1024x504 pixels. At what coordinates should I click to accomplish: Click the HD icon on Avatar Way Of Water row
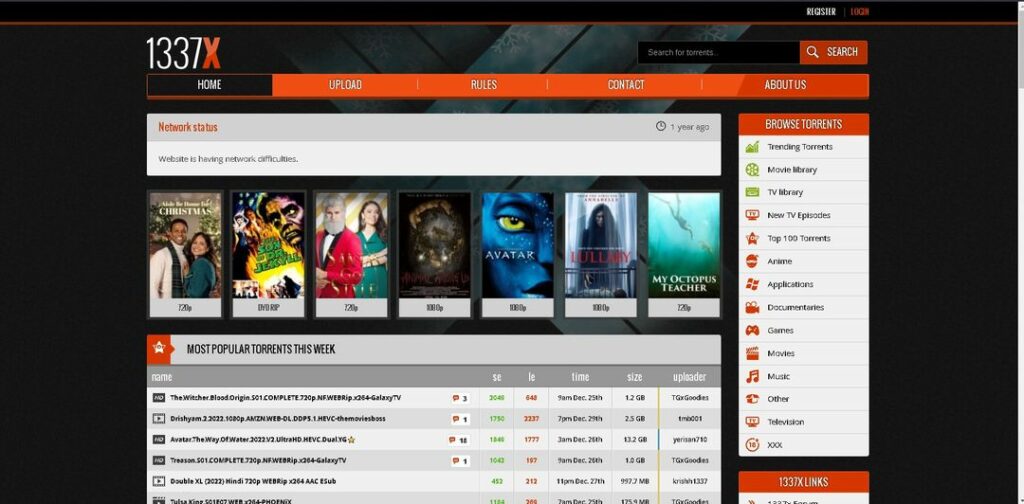(159, 439)
